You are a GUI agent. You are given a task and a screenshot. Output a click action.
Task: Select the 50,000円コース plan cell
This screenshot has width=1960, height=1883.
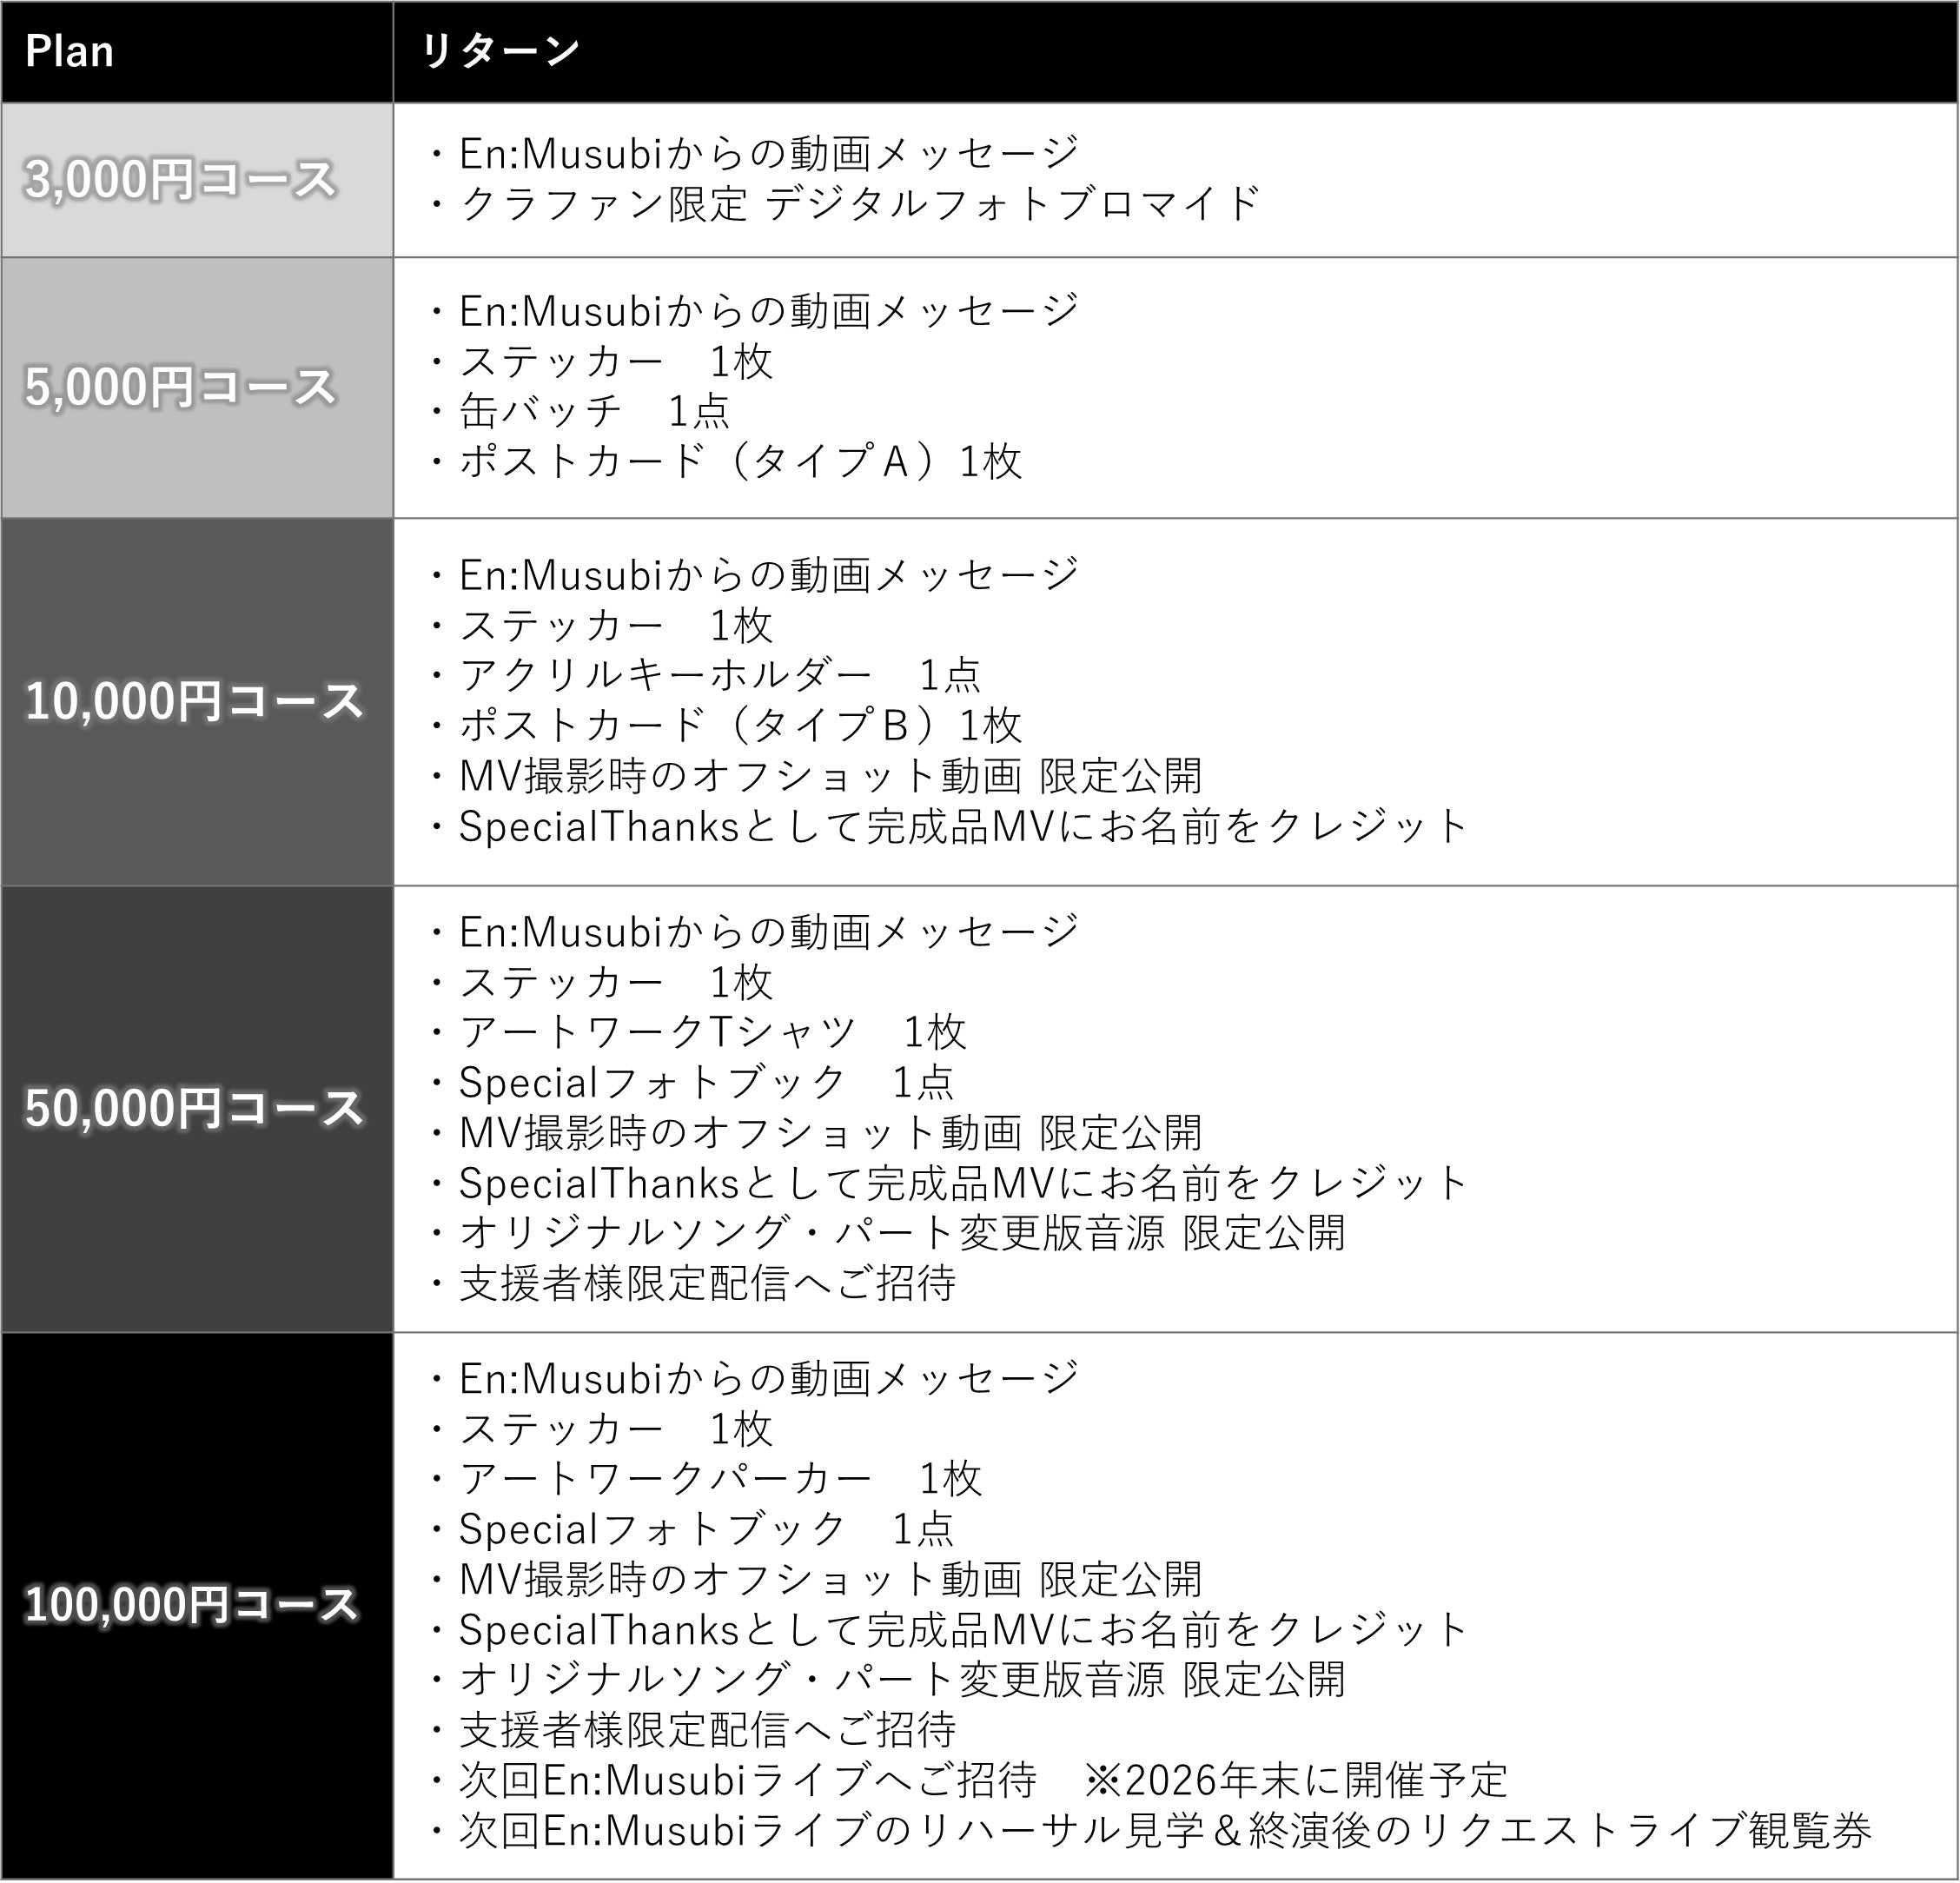[x=194, y=1108]
